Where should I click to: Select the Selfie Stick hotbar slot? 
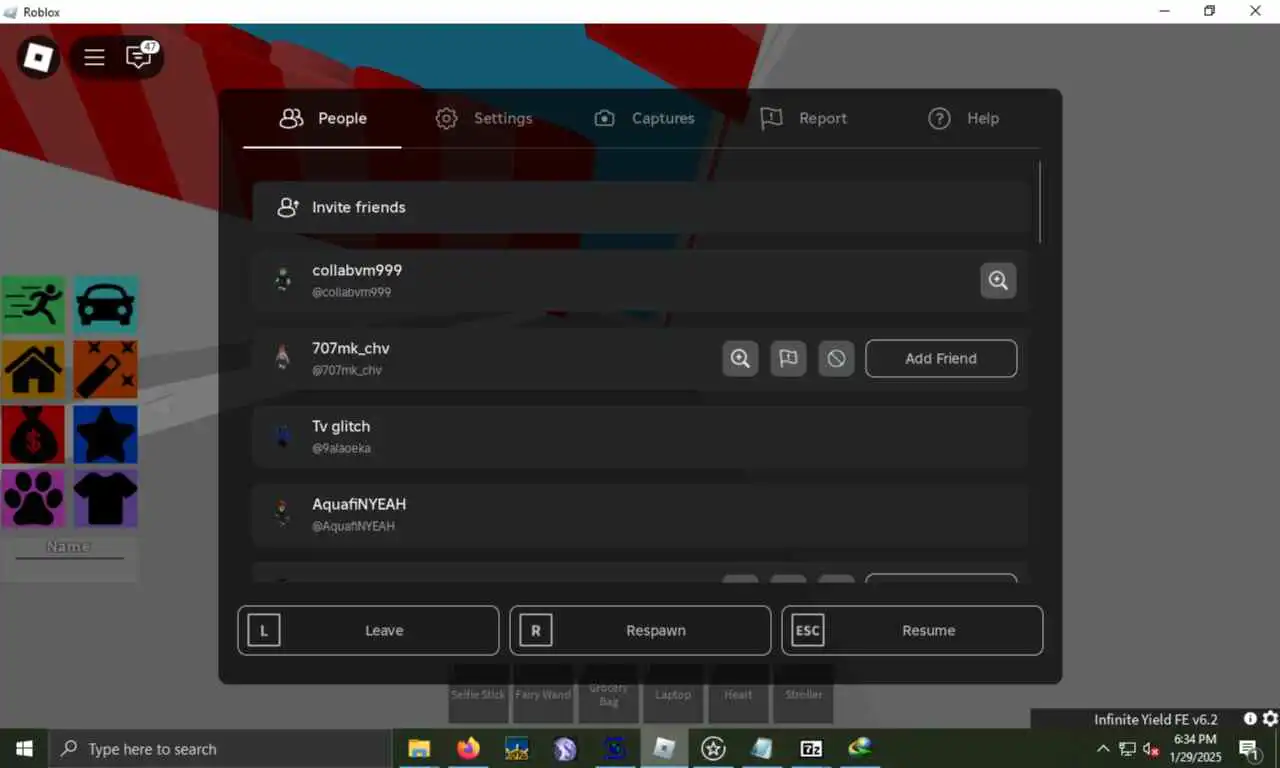pos(478,694)
